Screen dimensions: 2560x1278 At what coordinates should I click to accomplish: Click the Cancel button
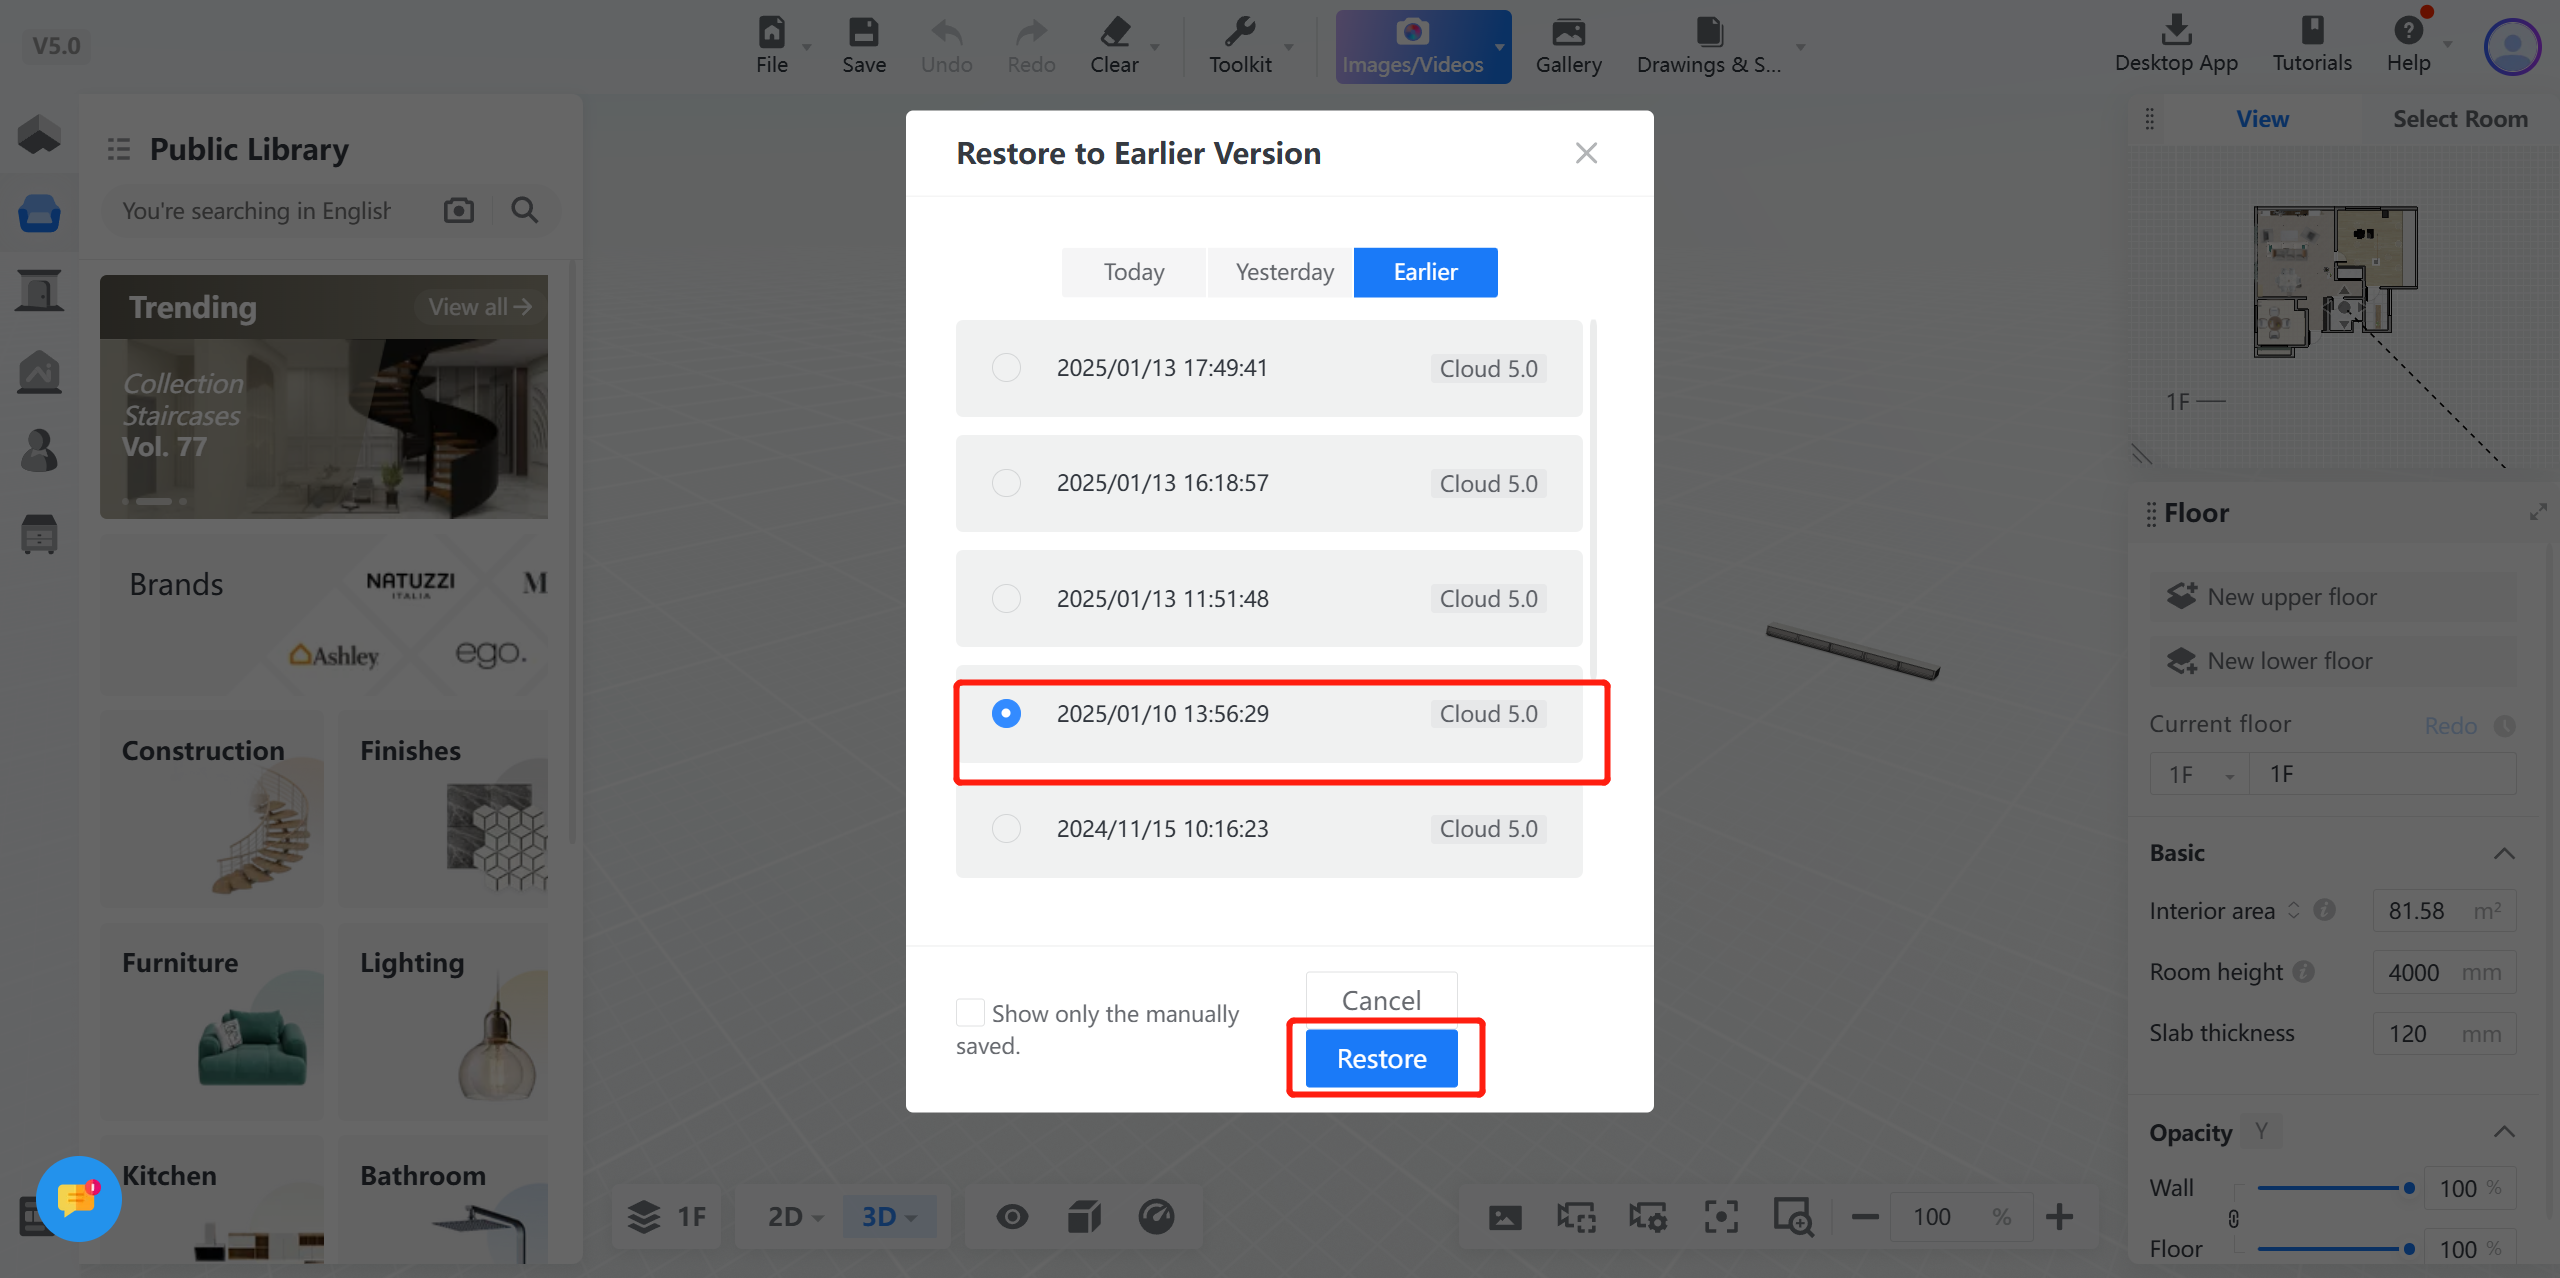pos(1381,999)
